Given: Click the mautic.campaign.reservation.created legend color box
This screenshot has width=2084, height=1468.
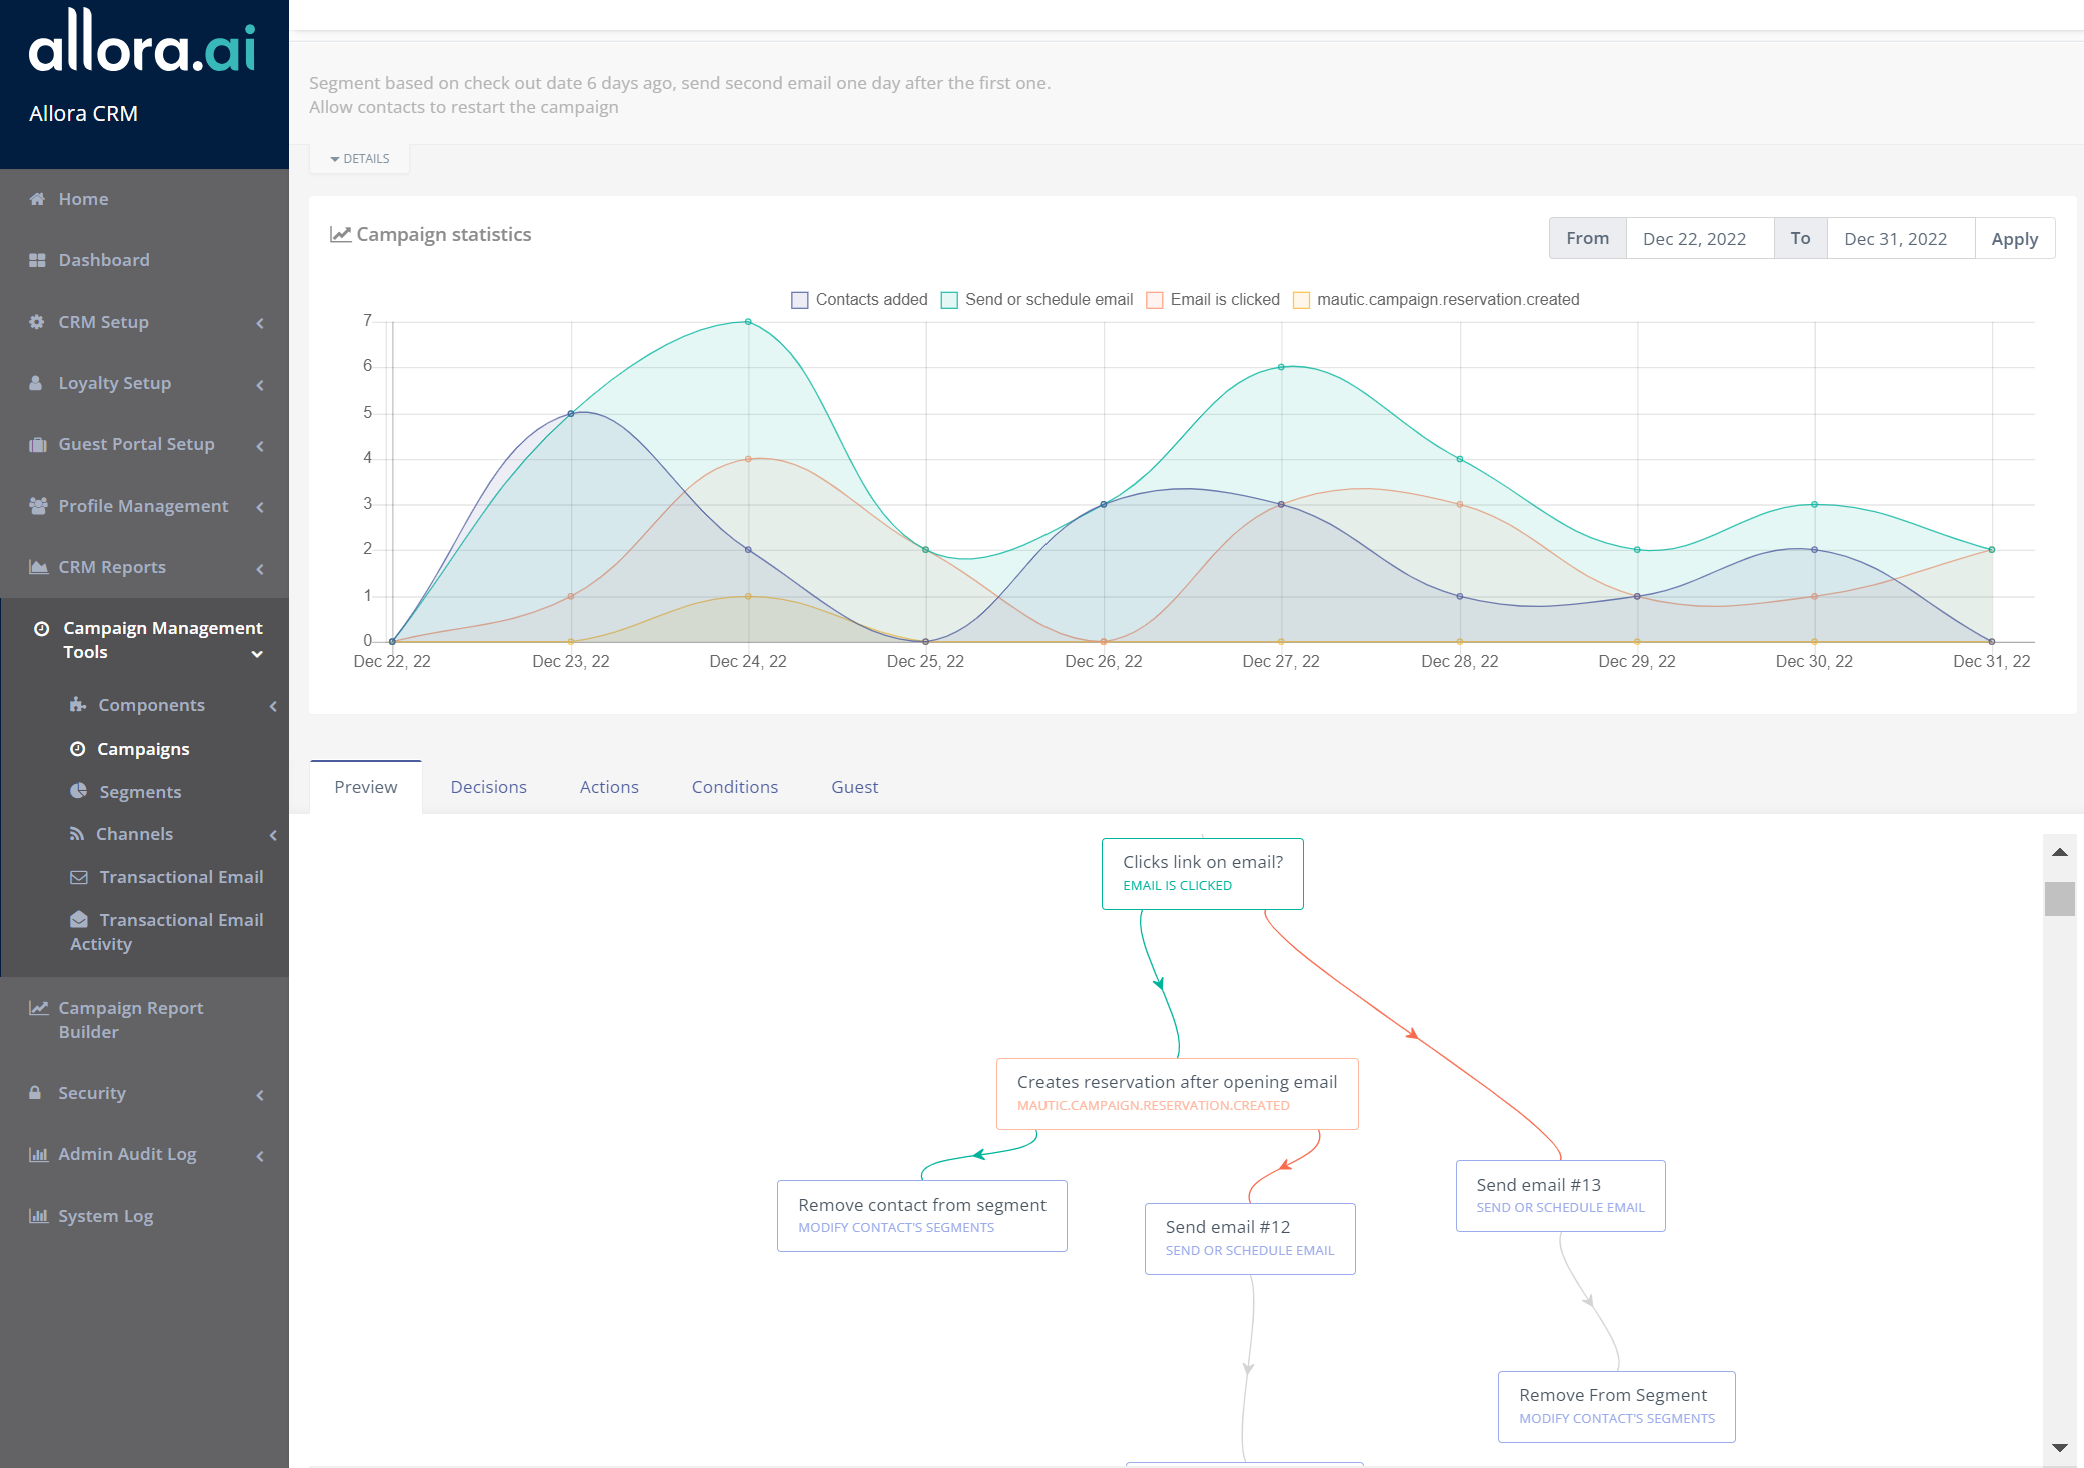Looking at the screenshot, I should click(1301, 300).
